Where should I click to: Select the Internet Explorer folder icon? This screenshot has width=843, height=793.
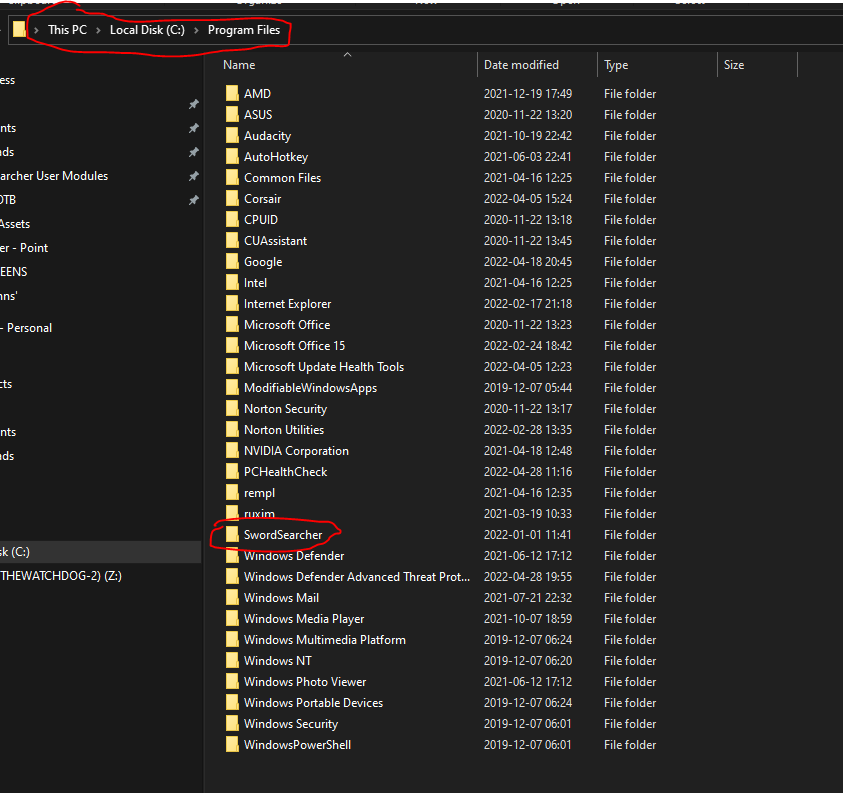pos(232,303)
